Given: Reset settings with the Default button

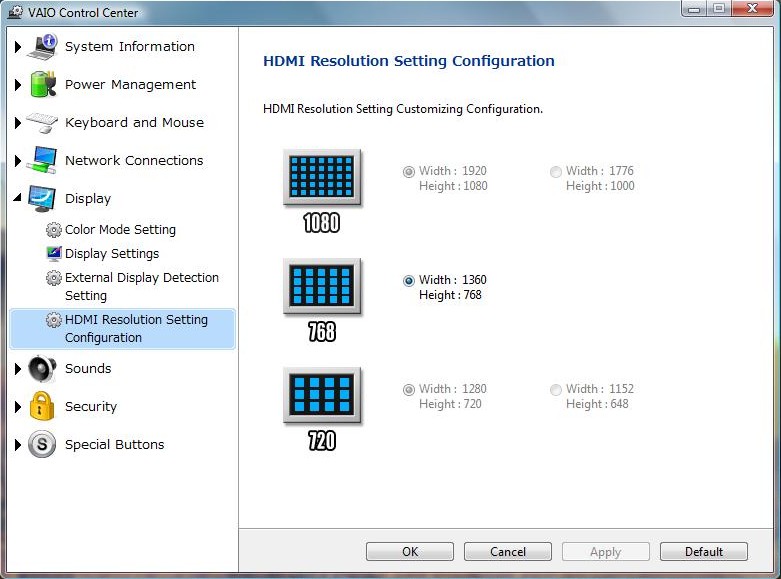Looking at the screenshot, I should pyautogui.click(x=704, y=552).
